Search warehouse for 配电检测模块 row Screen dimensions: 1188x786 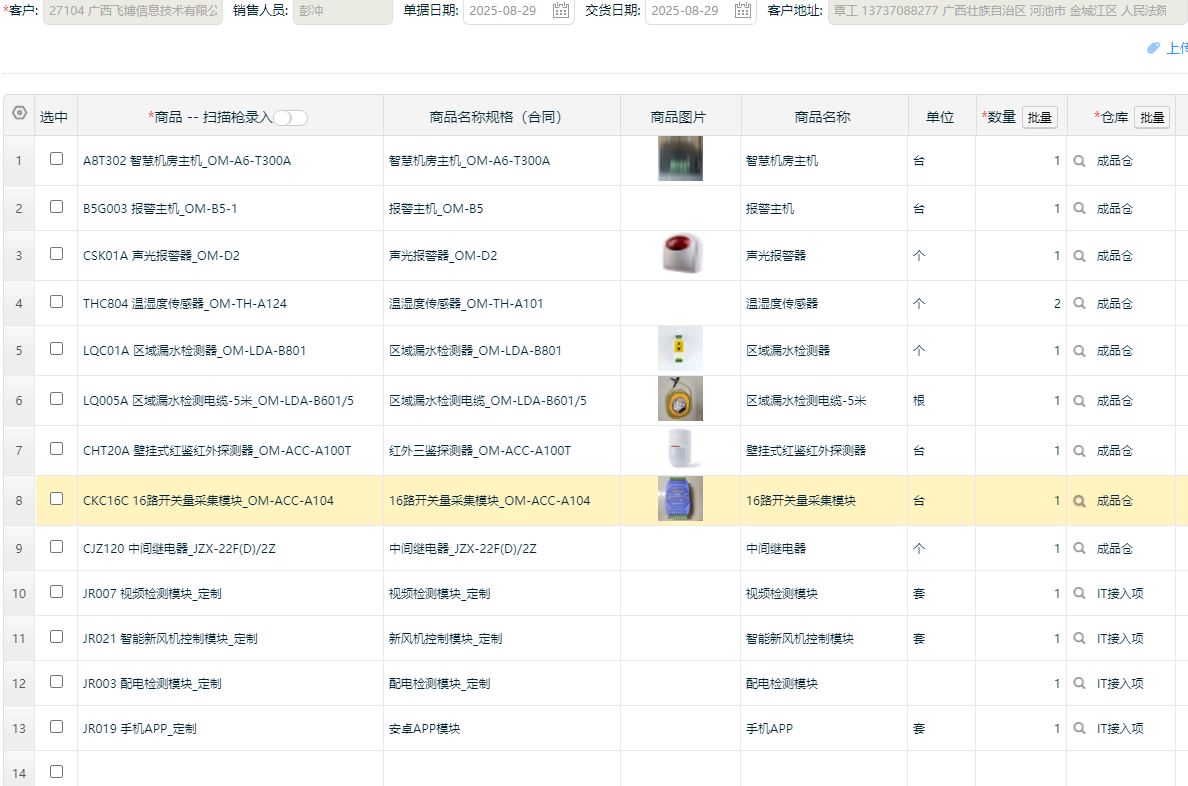tap(1080, 683)
